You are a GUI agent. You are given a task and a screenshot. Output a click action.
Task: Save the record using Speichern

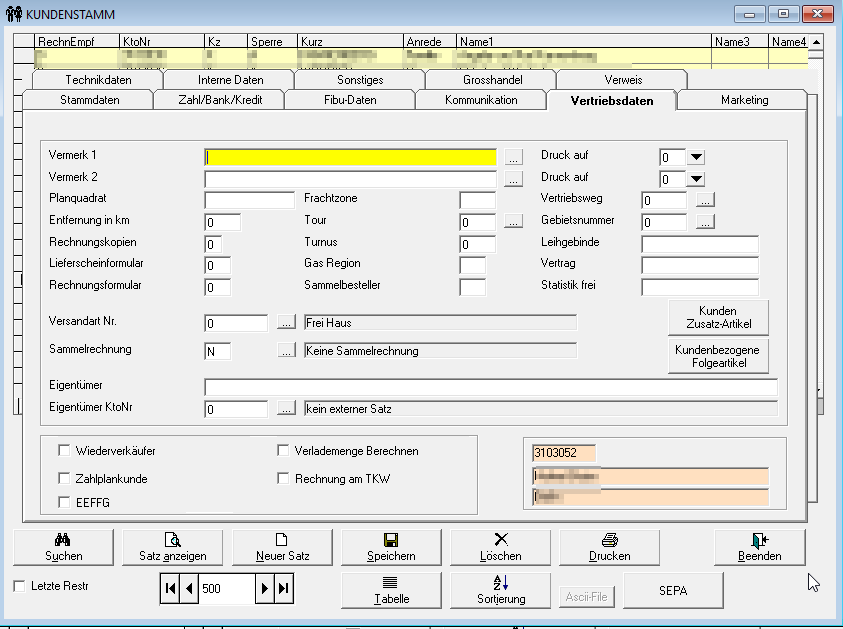(x=391, y=546)
